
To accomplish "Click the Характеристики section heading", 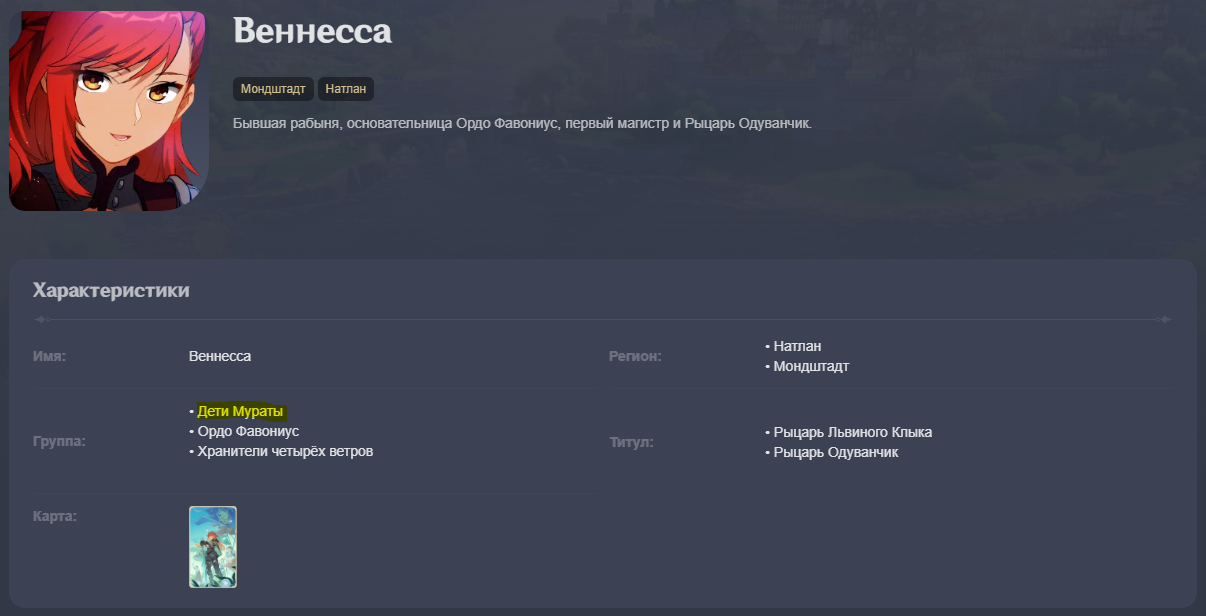I will [111, 291].
